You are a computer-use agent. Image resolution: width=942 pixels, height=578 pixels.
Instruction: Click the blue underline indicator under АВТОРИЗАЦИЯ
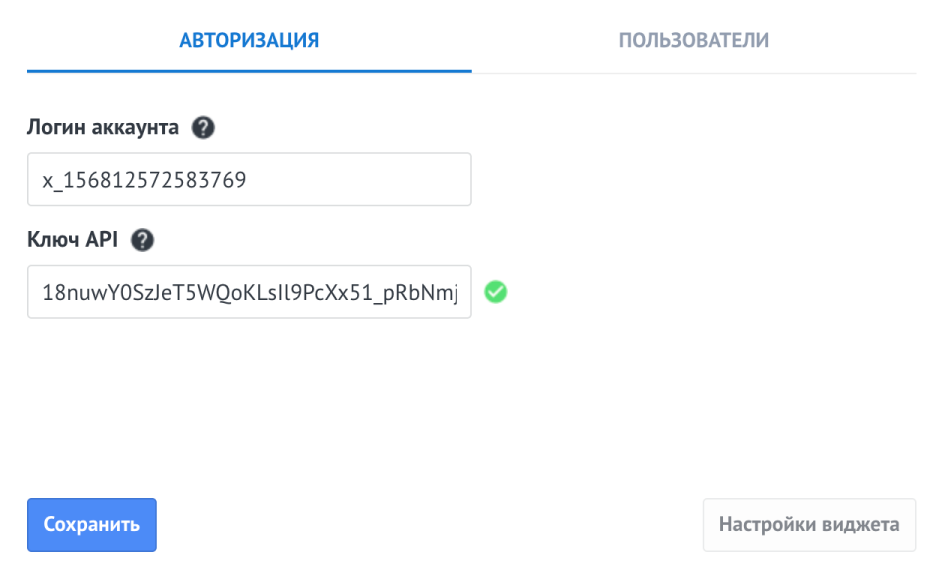click(249, 70)
